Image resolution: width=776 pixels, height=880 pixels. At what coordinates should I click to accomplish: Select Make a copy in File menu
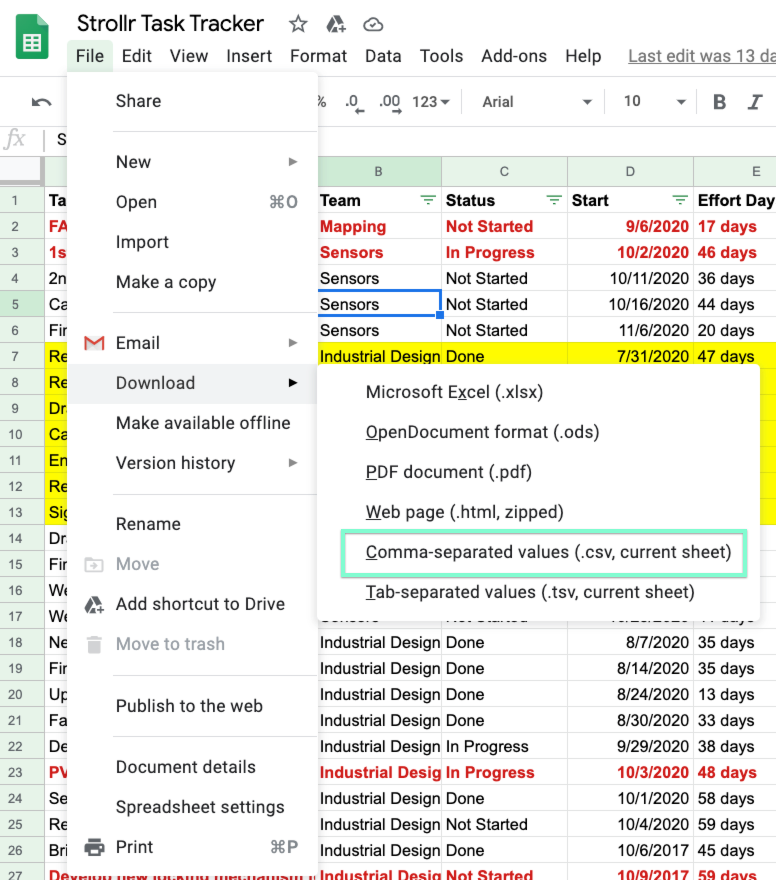[166, 282]
